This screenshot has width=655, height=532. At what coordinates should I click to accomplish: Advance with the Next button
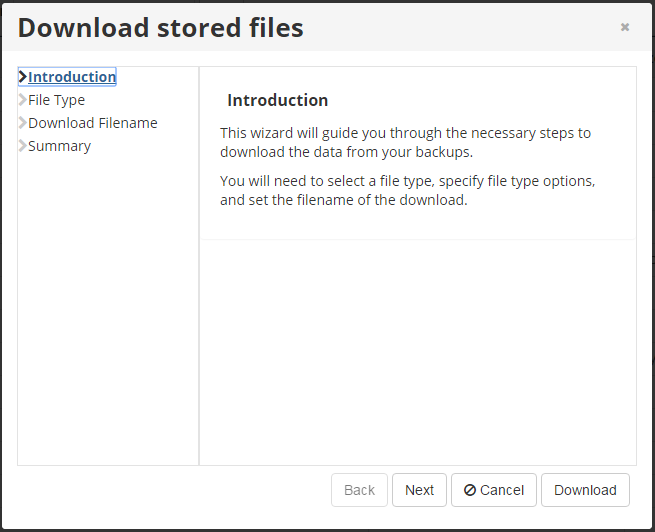(x=419, y=490)
